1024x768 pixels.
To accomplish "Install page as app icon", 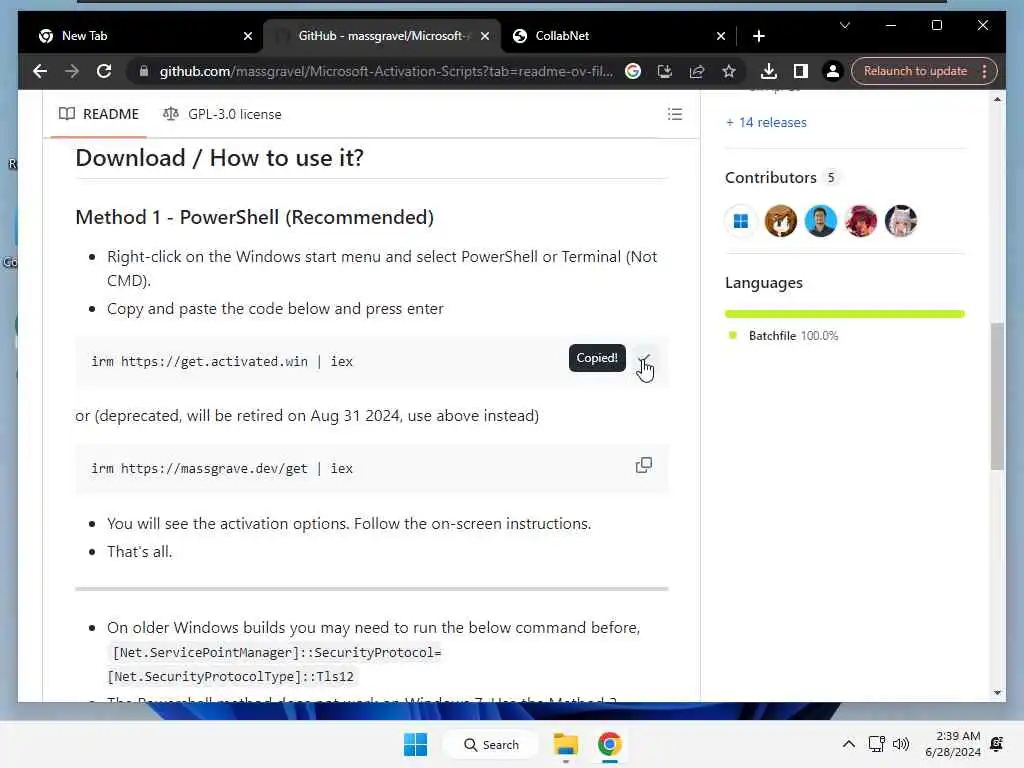I will coord(665,71).
